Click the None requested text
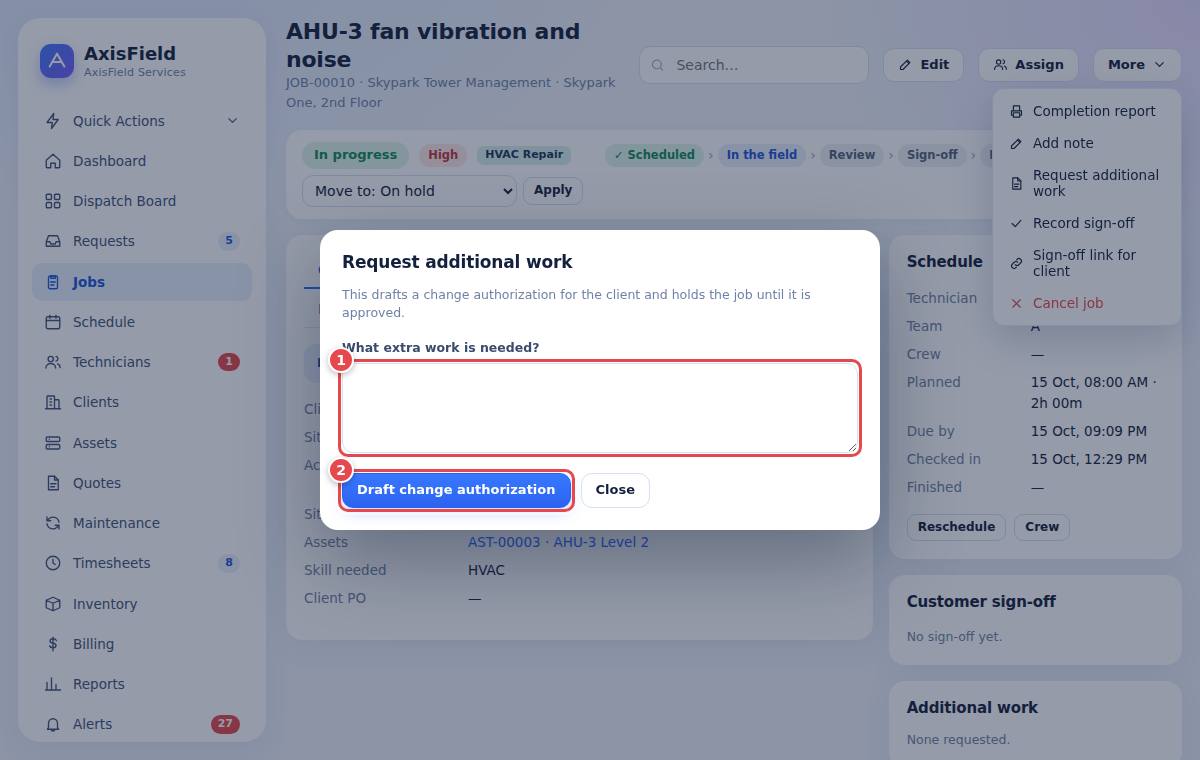The image size is (1200, 760). pyautogui.click(x=958, y=740)
